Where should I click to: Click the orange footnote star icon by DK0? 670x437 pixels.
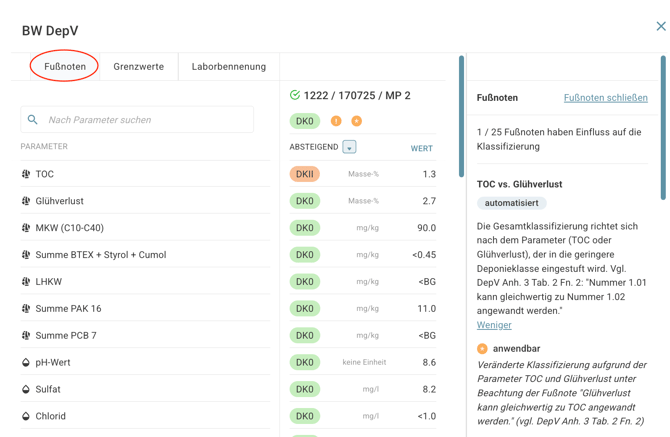tap(356, 121)
